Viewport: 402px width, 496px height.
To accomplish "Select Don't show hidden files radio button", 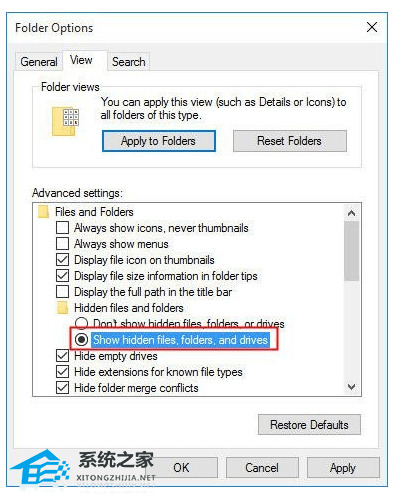I will click(x=81, y=323).
